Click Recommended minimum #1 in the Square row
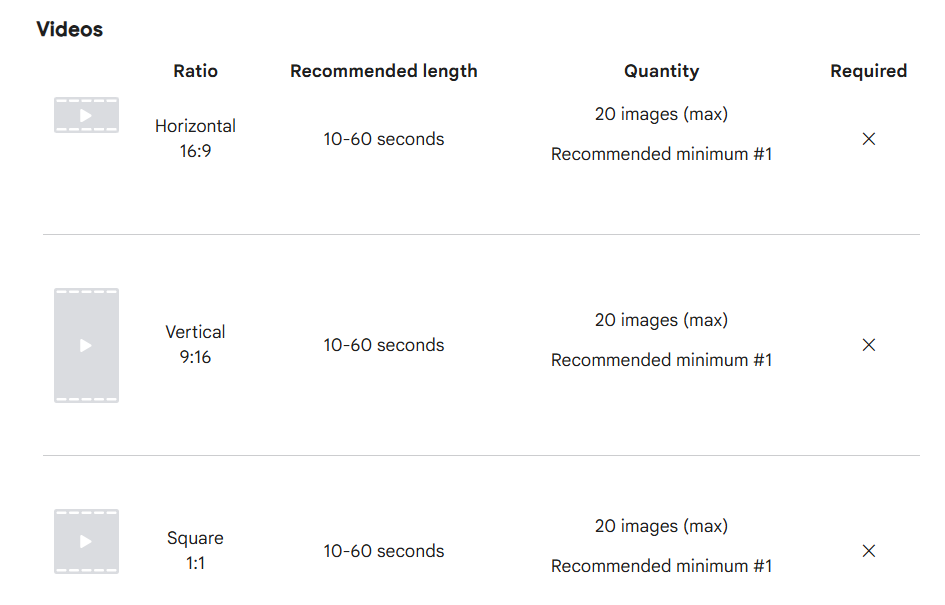945x605 pixels. coord(661,566)
